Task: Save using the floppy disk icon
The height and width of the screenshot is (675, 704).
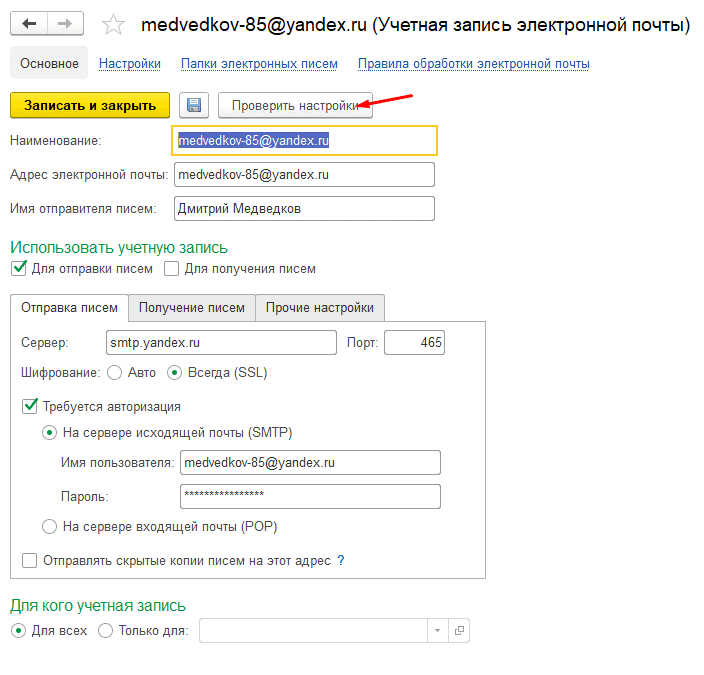Action: [194, 105]
